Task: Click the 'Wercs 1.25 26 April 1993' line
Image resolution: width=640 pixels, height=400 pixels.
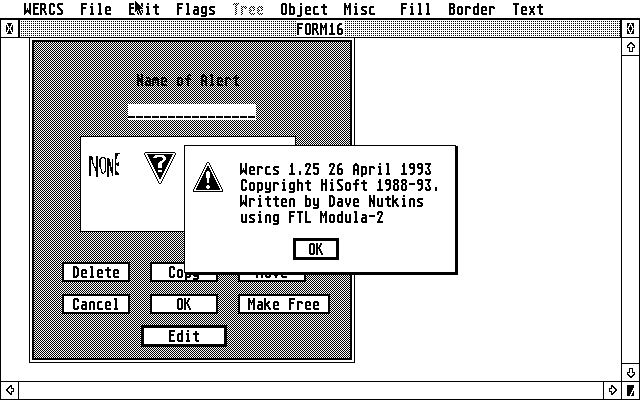Action: pos(336,169)
